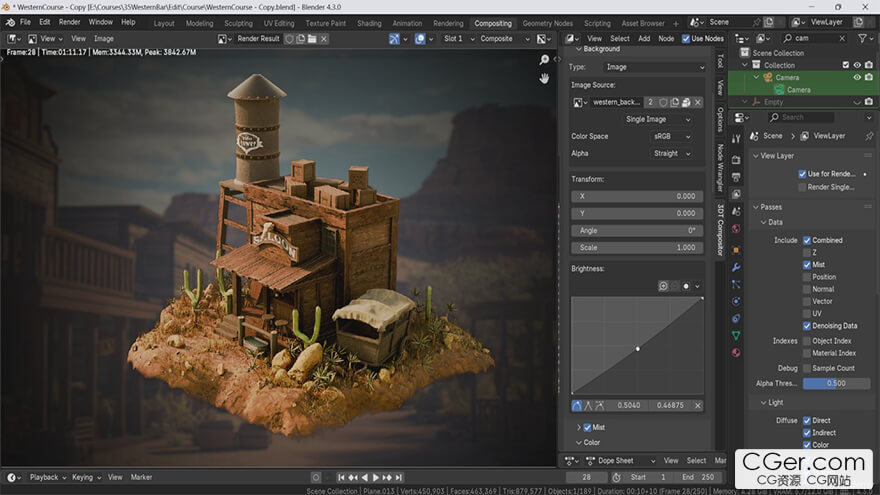880x495 pixels.
Task: Click the Angle 0° transform field
Action: pos(637,231)
